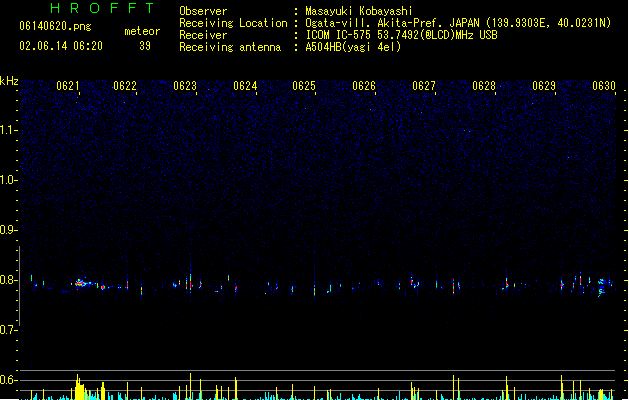Click the Receiving Location label
Screen dimensions: 629x400
pyautogui.click(x=233, y=23)
